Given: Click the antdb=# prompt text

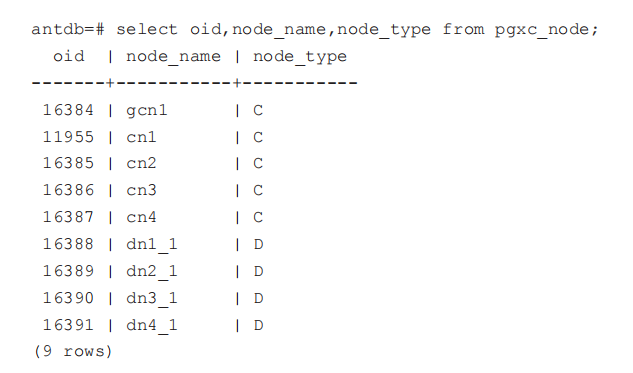Looking at the screenshot, I should (x=68, y=29).
